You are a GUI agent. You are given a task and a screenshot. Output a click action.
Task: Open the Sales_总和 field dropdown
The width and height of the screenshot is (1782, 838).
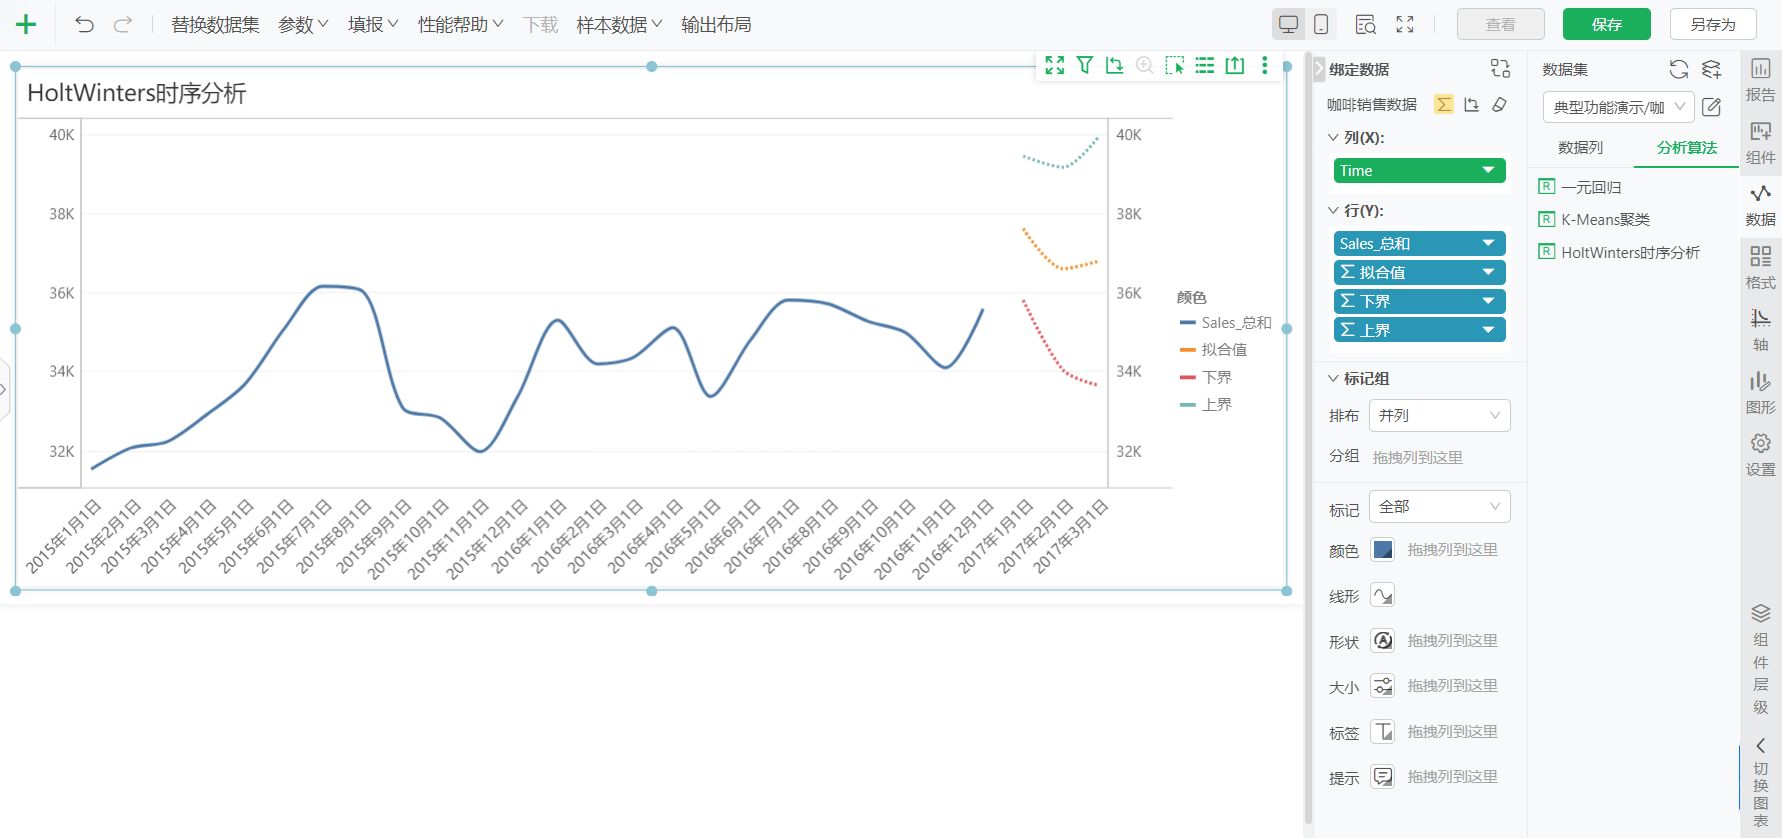[x=1488, y=243]
